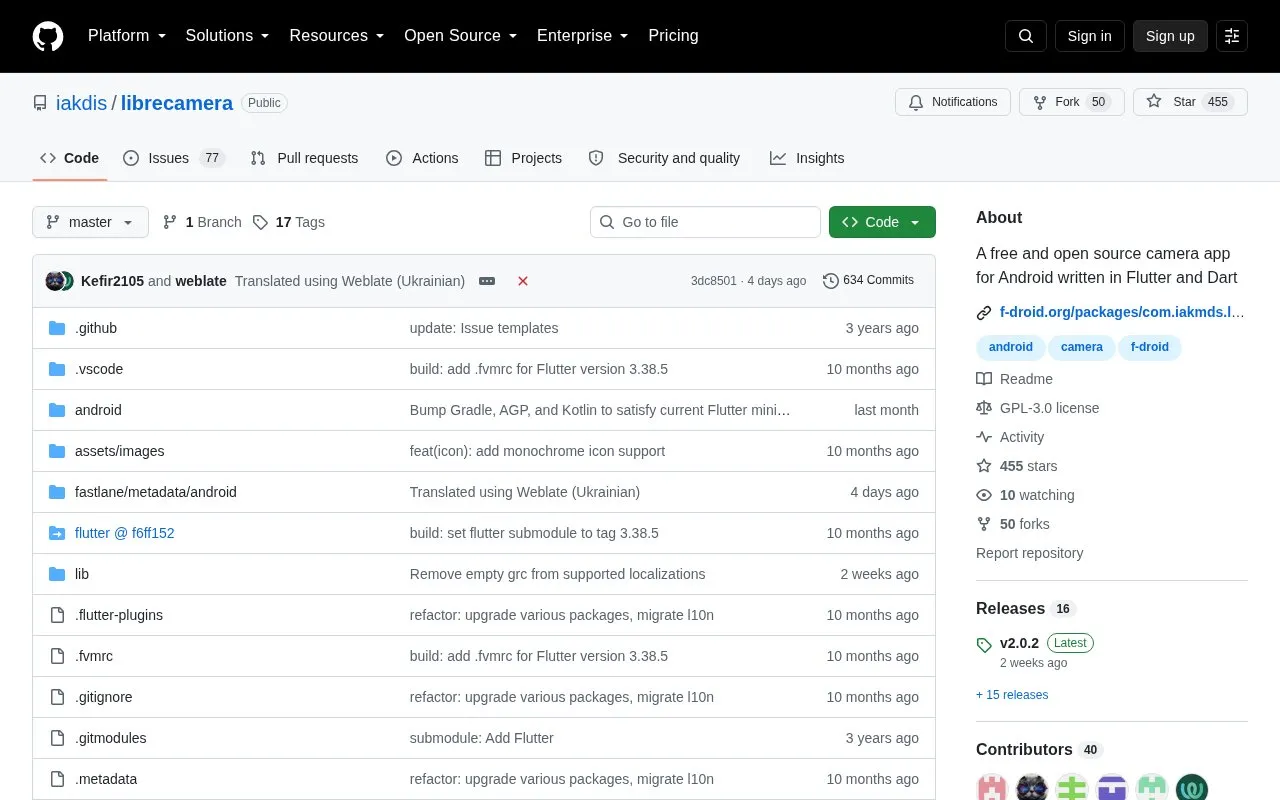Open the master branch selector dropdown
Viewport: 1280px width, 800px height.
pyautogui.click(x=90, y=222)
